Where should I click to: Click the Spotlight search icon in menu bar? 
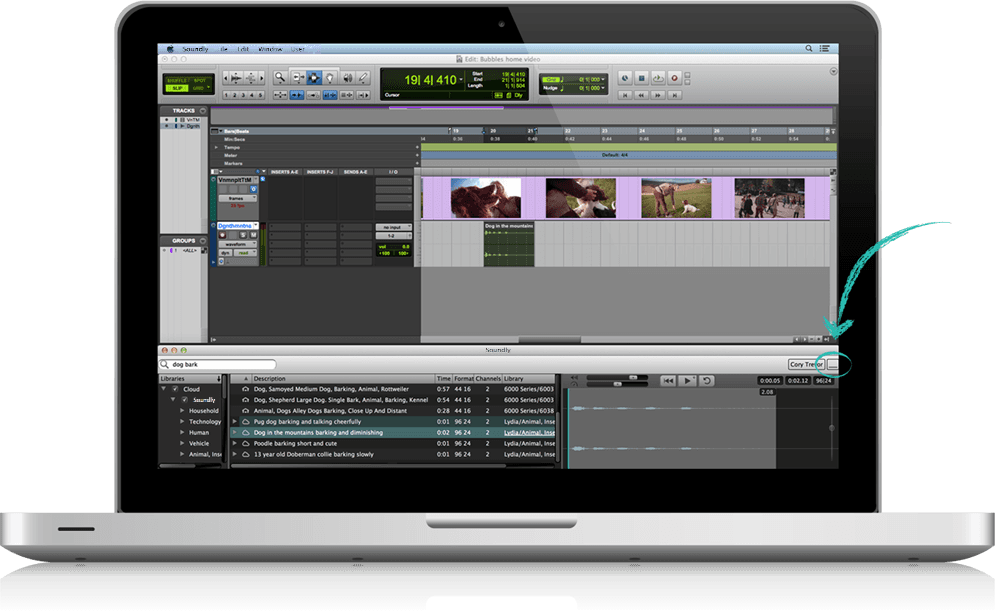click(x=809, y=48)
